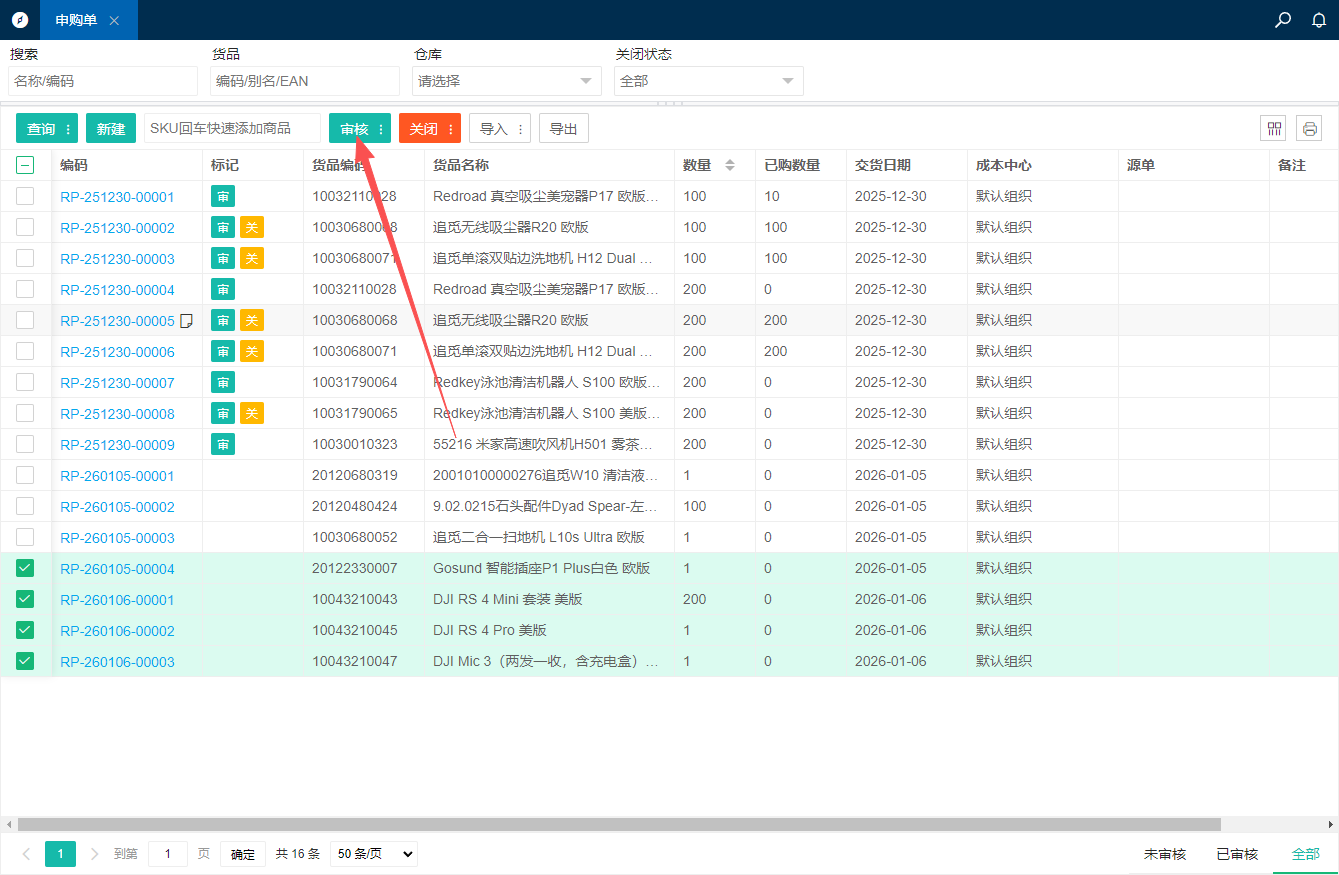Open order link RP-260105-00004
The height and width of the screenshot is (875, 1339).
tap(117, 569)
